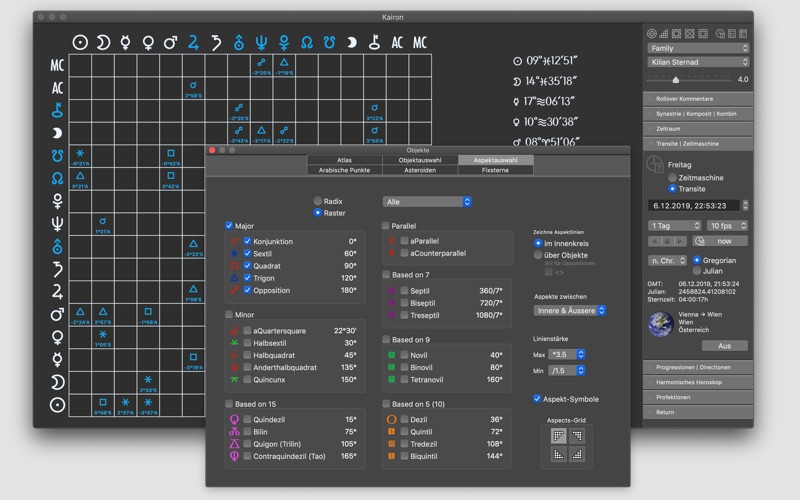
Task: Click the pink Quindezil aspect symbol
Action: tap(234, 419)
